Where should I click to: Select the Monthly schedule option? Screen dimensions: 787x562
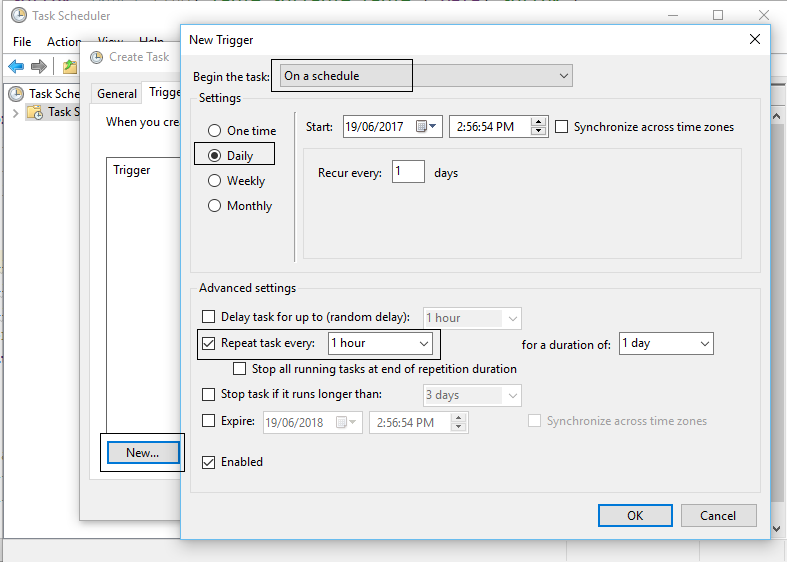click(x=214, y=206)
